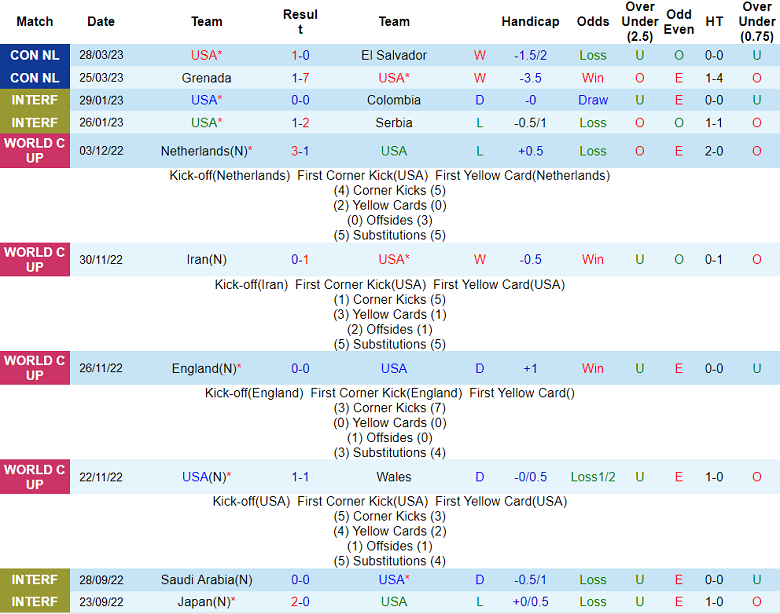Click the Over Under (2.5) header
This screenshot has height=614, width=780.
click(x=640, y=21)
